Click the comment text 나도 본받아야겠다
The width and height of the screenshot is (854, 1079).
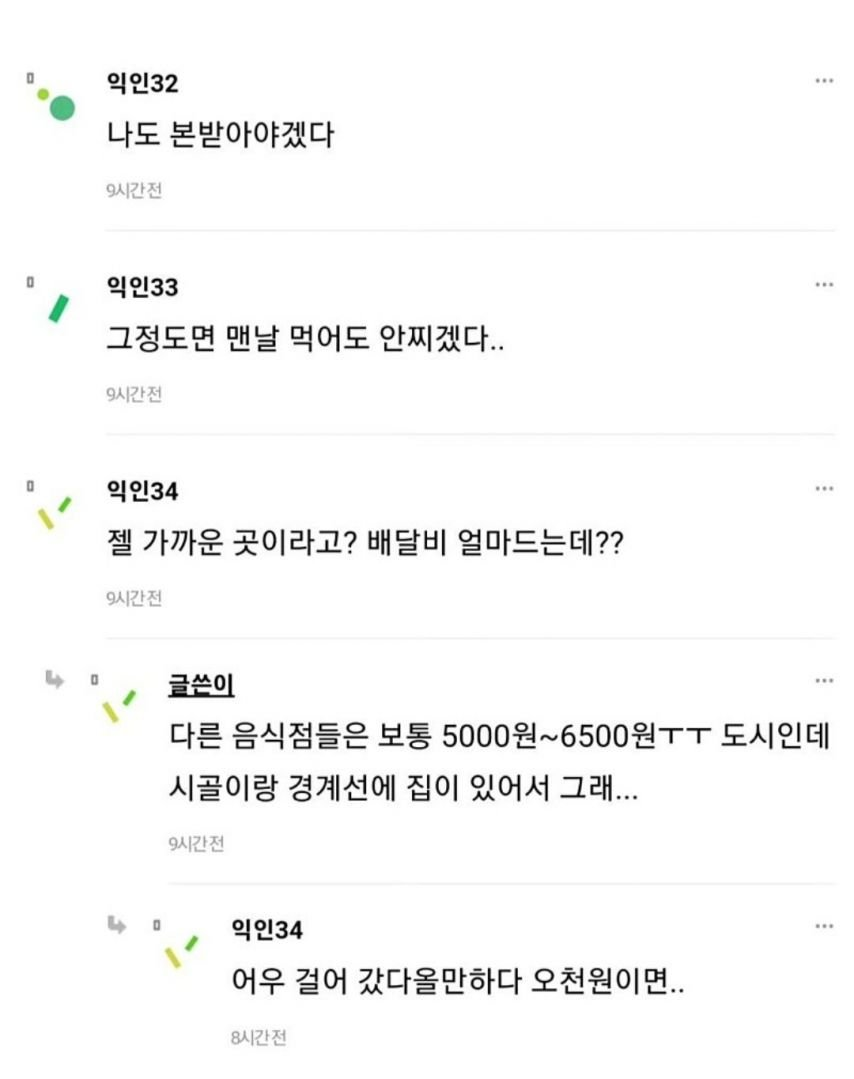tap(219, 135)
